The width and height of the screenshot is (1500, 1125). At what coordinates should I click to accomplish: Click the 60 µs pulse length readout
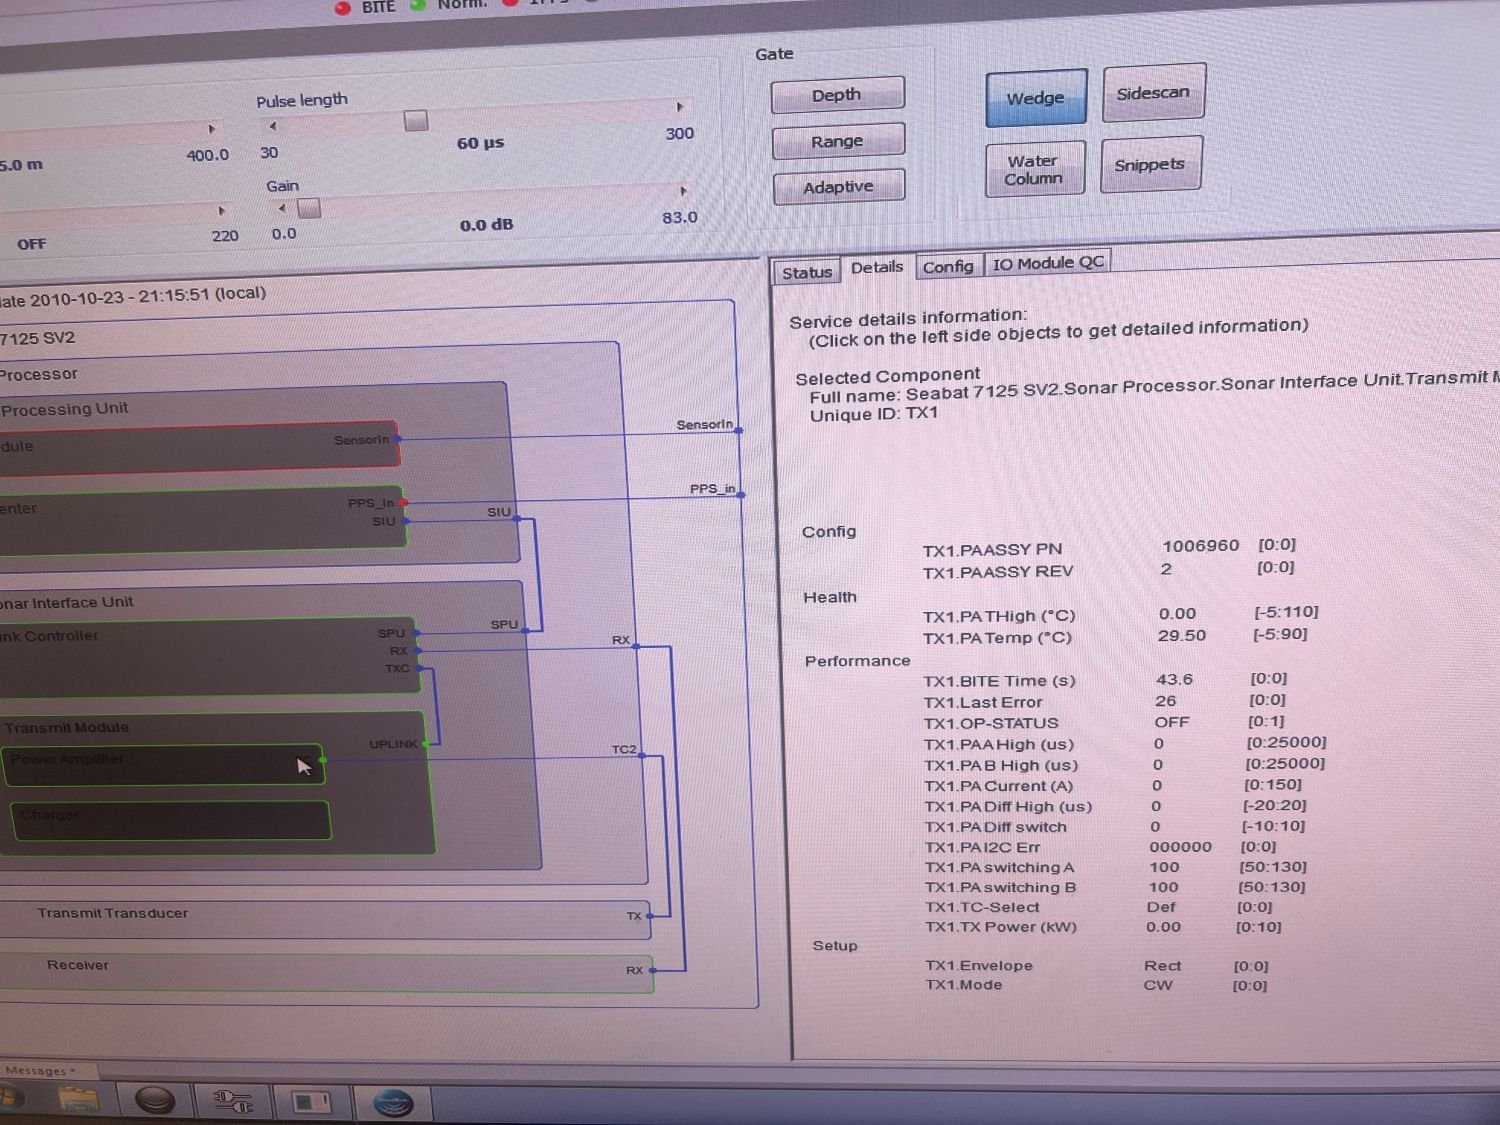click(x=481, y=143)
